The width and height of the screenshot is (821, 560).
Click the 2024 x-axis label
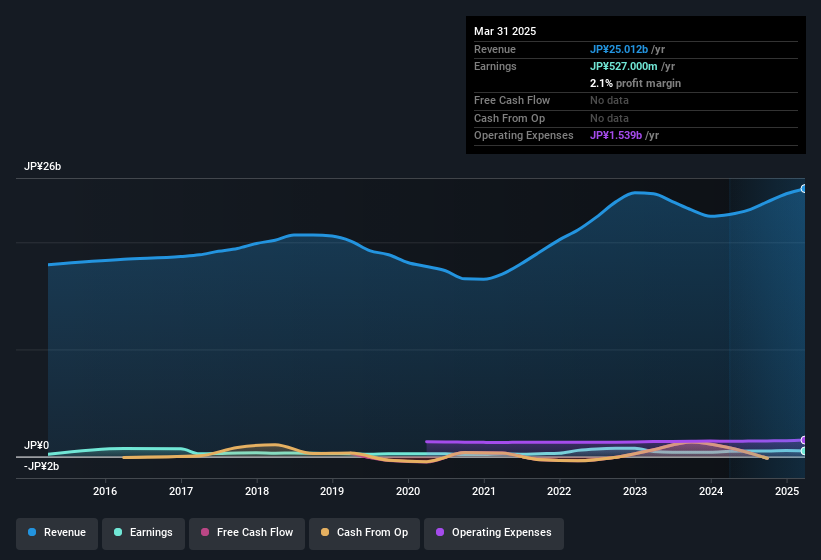[711, 491]
